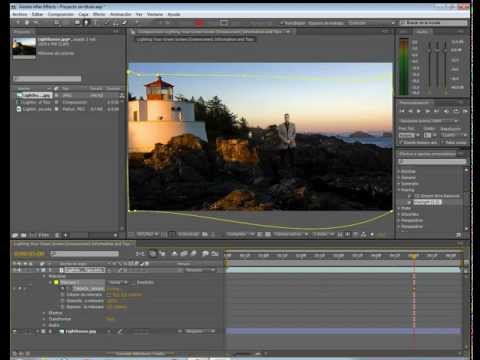Click Interpret Footage icon in Project panel
The width and height of the screenshot is (480, 360).
[15, 235]
